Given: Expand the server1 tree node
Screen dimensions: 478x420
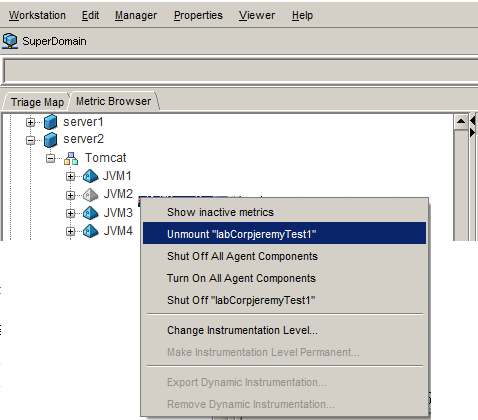Looking at the screenshot, I should pyautogui.click(x=30, y=123).
